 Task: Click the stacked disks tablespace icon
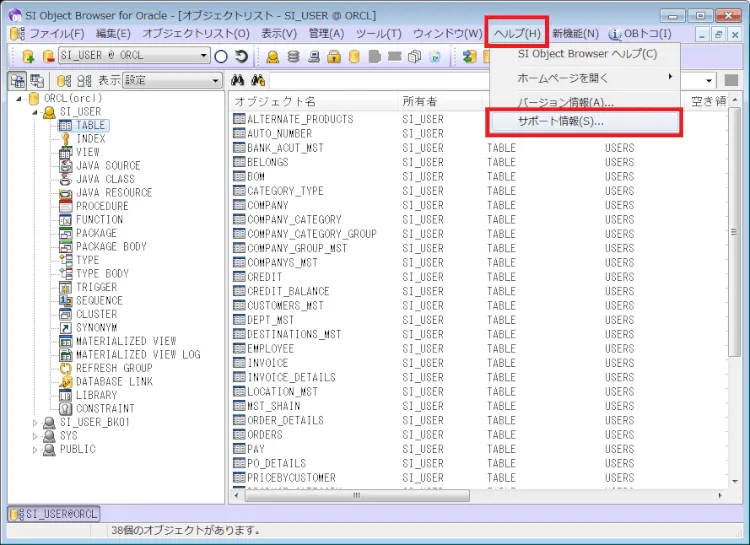point(293,56)
